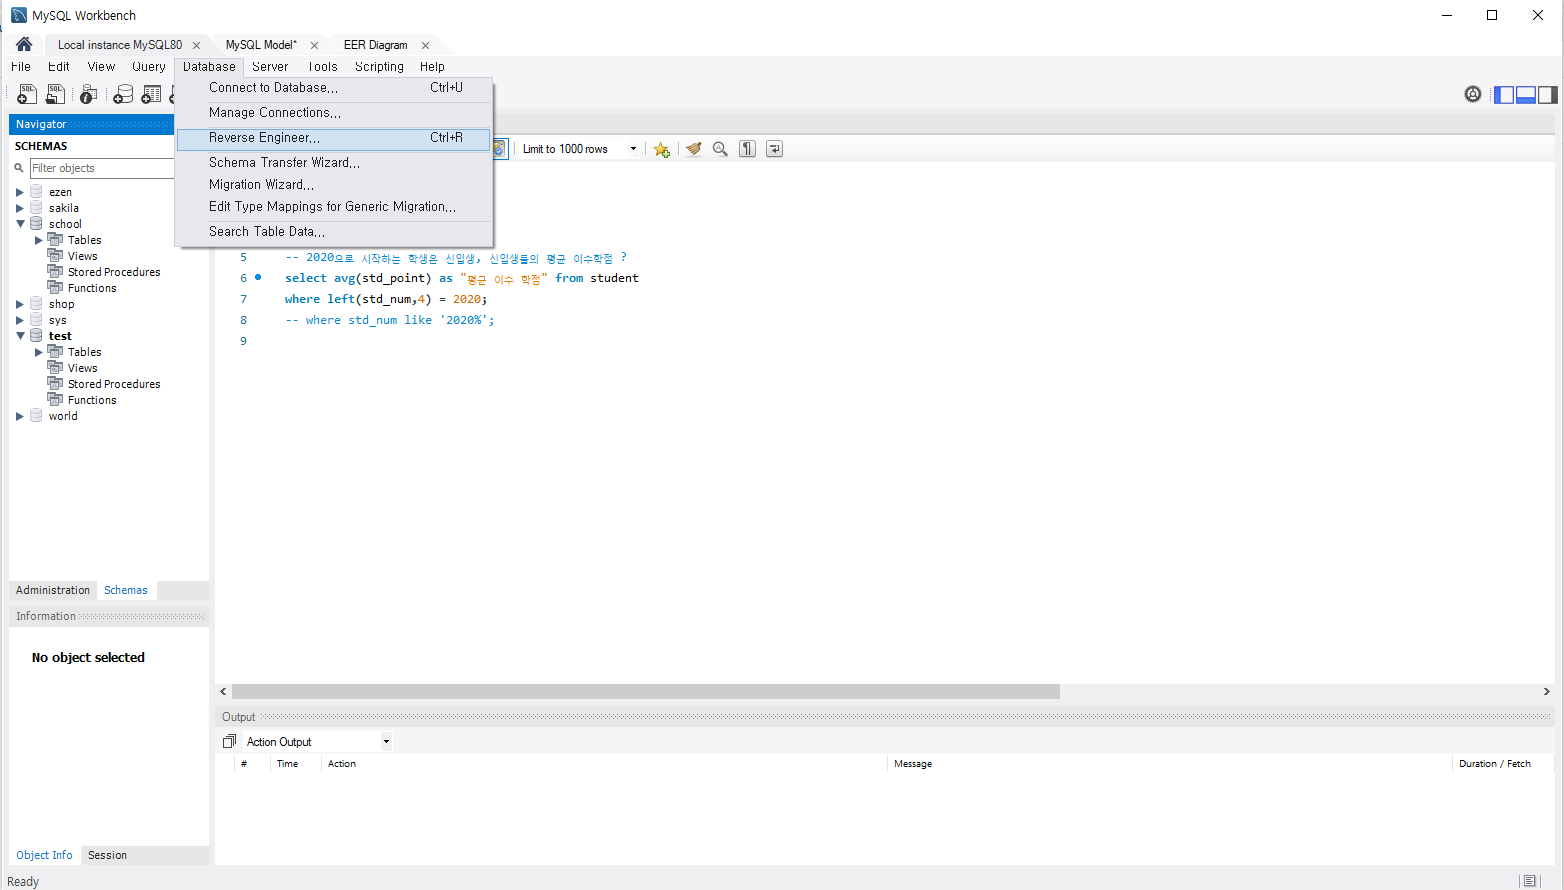Expand the ezen schema
The height and width of the screenshot is (890, 1564).
point(20,192)
